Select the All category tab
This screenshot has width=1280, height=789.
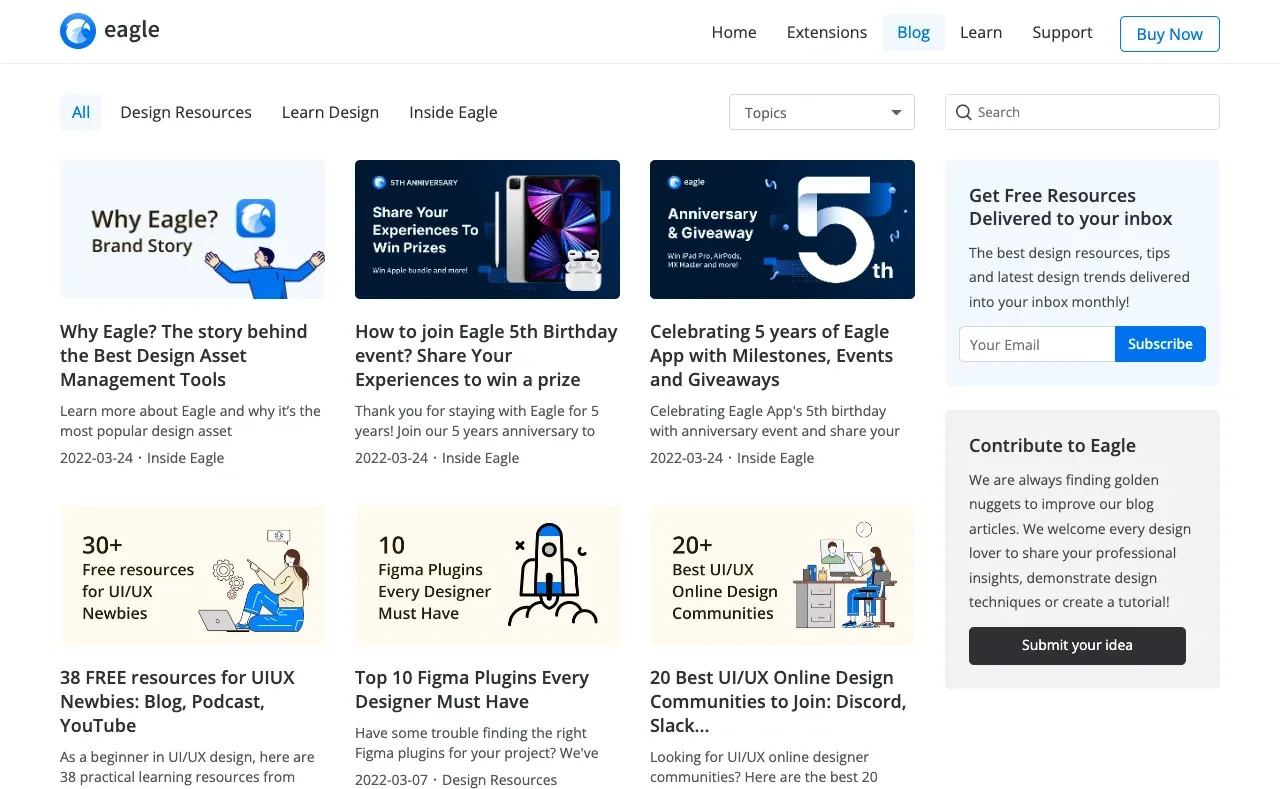81,112
